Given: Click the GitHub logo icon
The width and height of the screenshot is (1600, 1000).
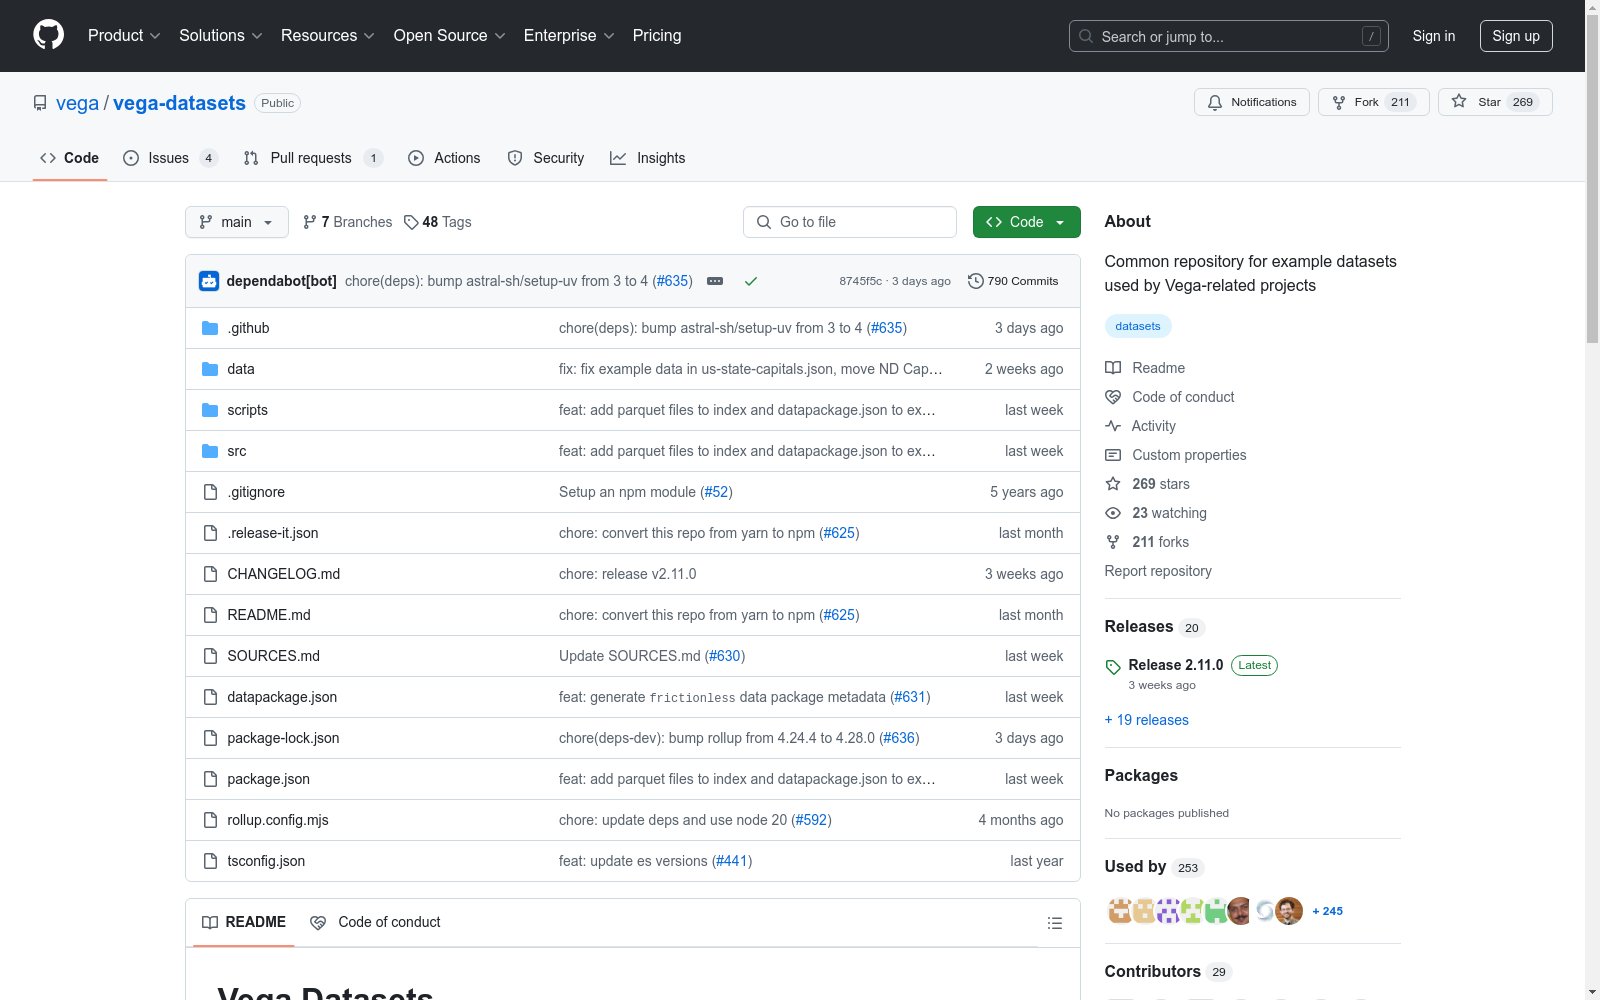Looking at the screenshot, I should pyautogui.click(x=48, y=35).
